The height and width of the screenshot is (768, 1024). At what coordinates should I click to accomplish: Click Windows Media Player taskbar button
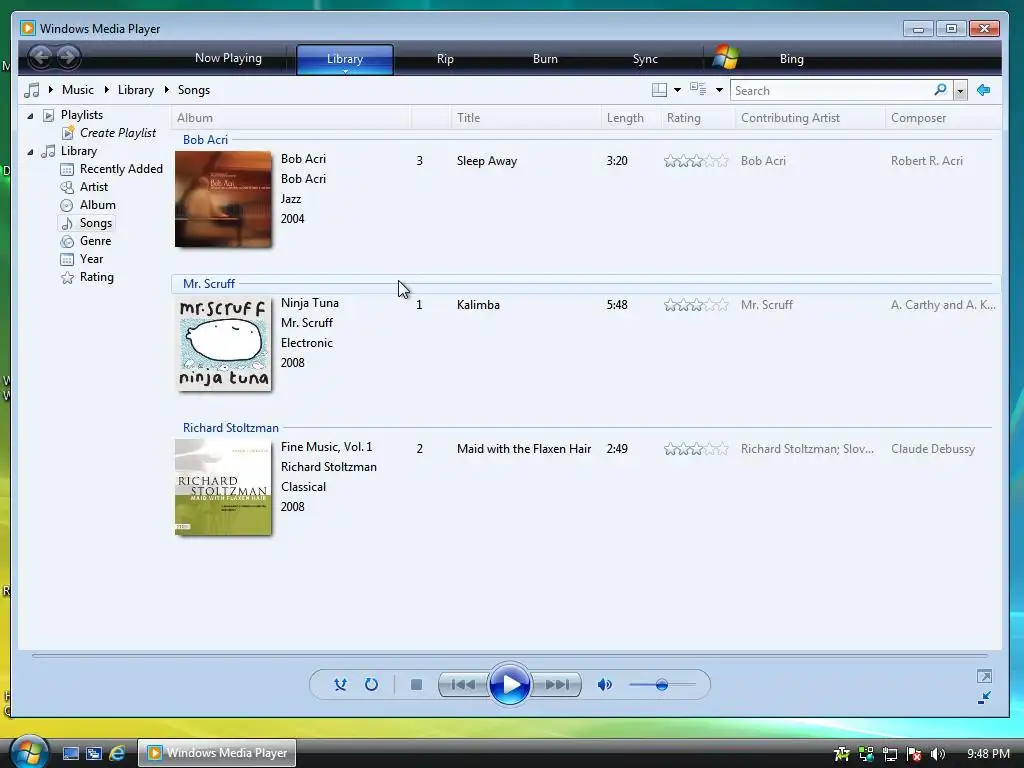pyautogui.click(x=217, y=753)
